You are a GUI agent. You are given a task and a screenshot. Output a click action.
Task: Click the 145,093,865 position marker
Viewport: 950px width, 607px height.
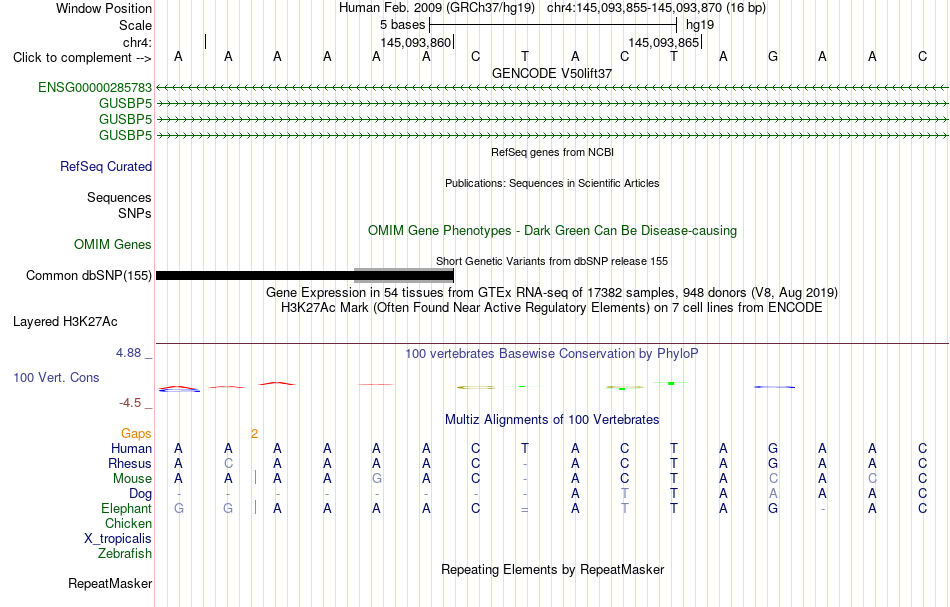(665, 42)
